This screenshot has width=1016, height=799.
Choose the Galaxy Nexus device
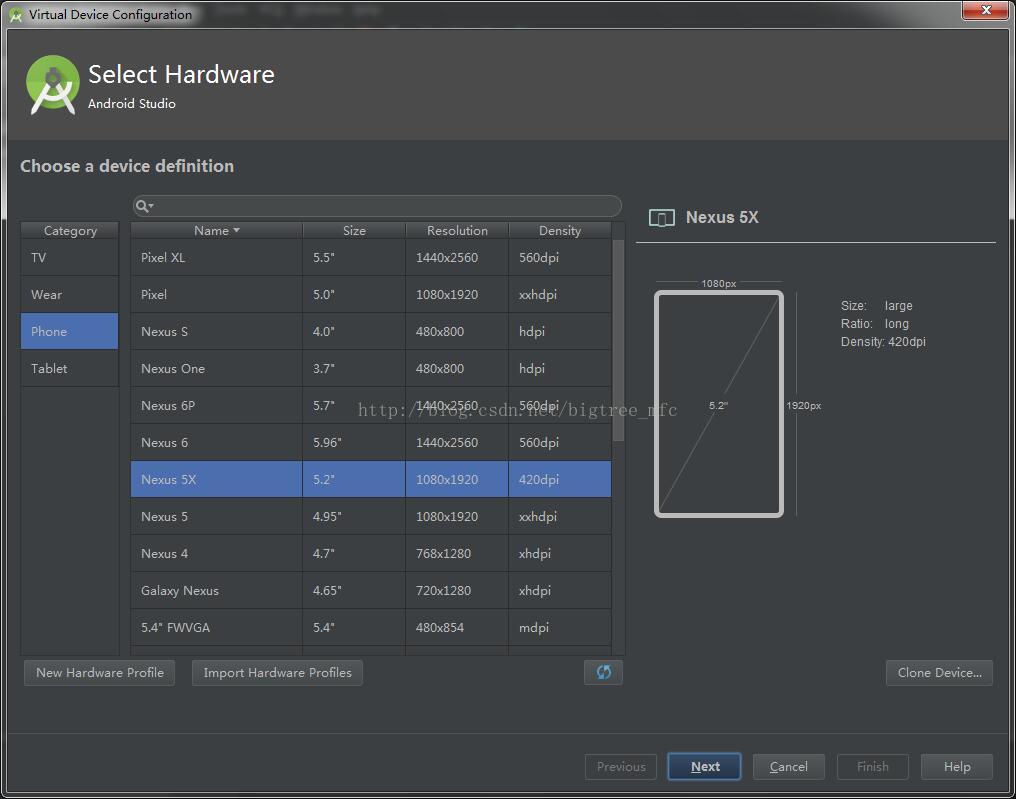tap(371, 590)
